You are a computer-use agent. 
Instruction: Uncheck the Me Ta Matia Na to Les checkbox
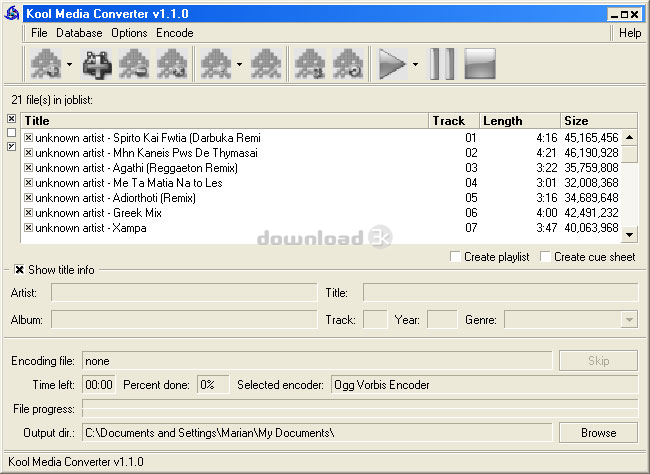click(28, 182)
